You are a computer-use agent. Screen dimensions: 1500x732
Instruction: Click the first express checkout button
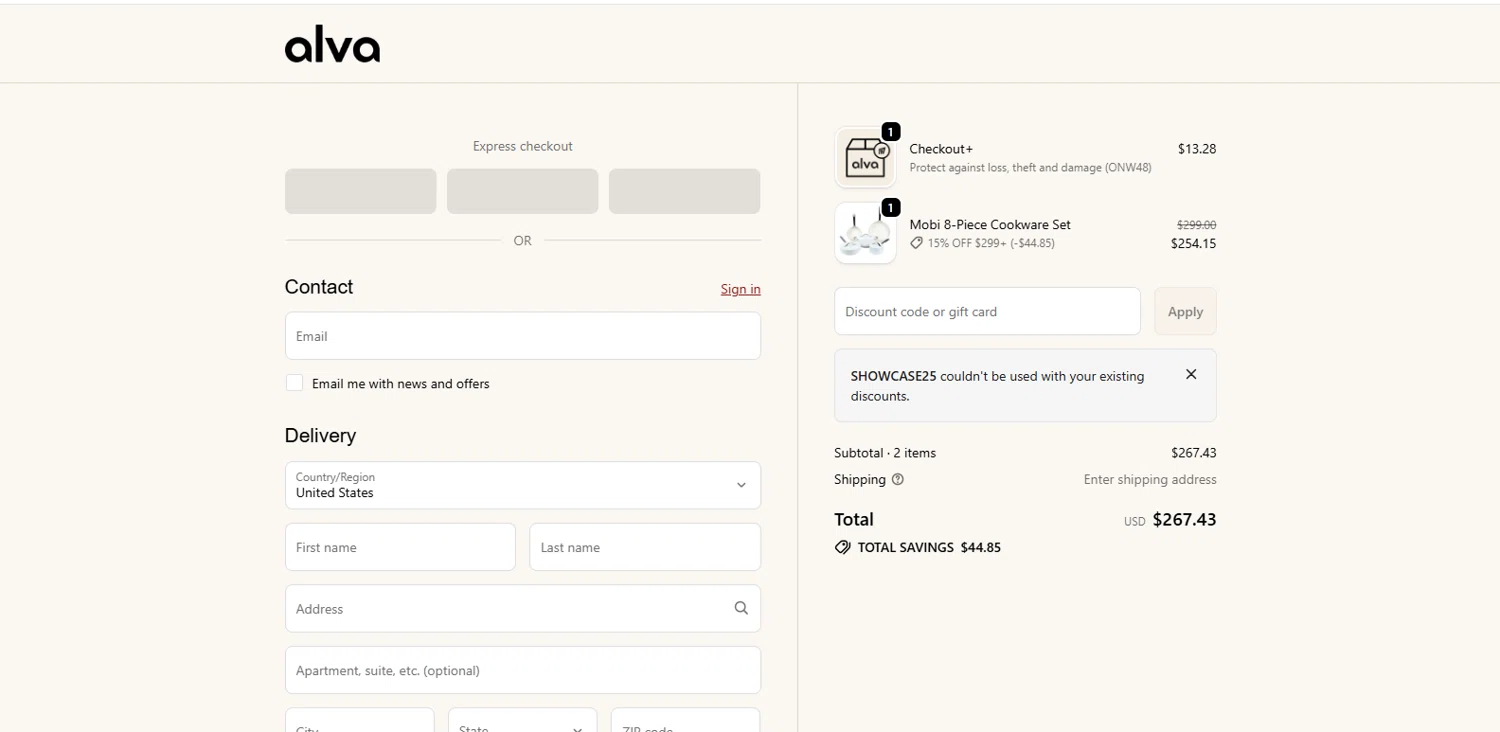[361, 191]
